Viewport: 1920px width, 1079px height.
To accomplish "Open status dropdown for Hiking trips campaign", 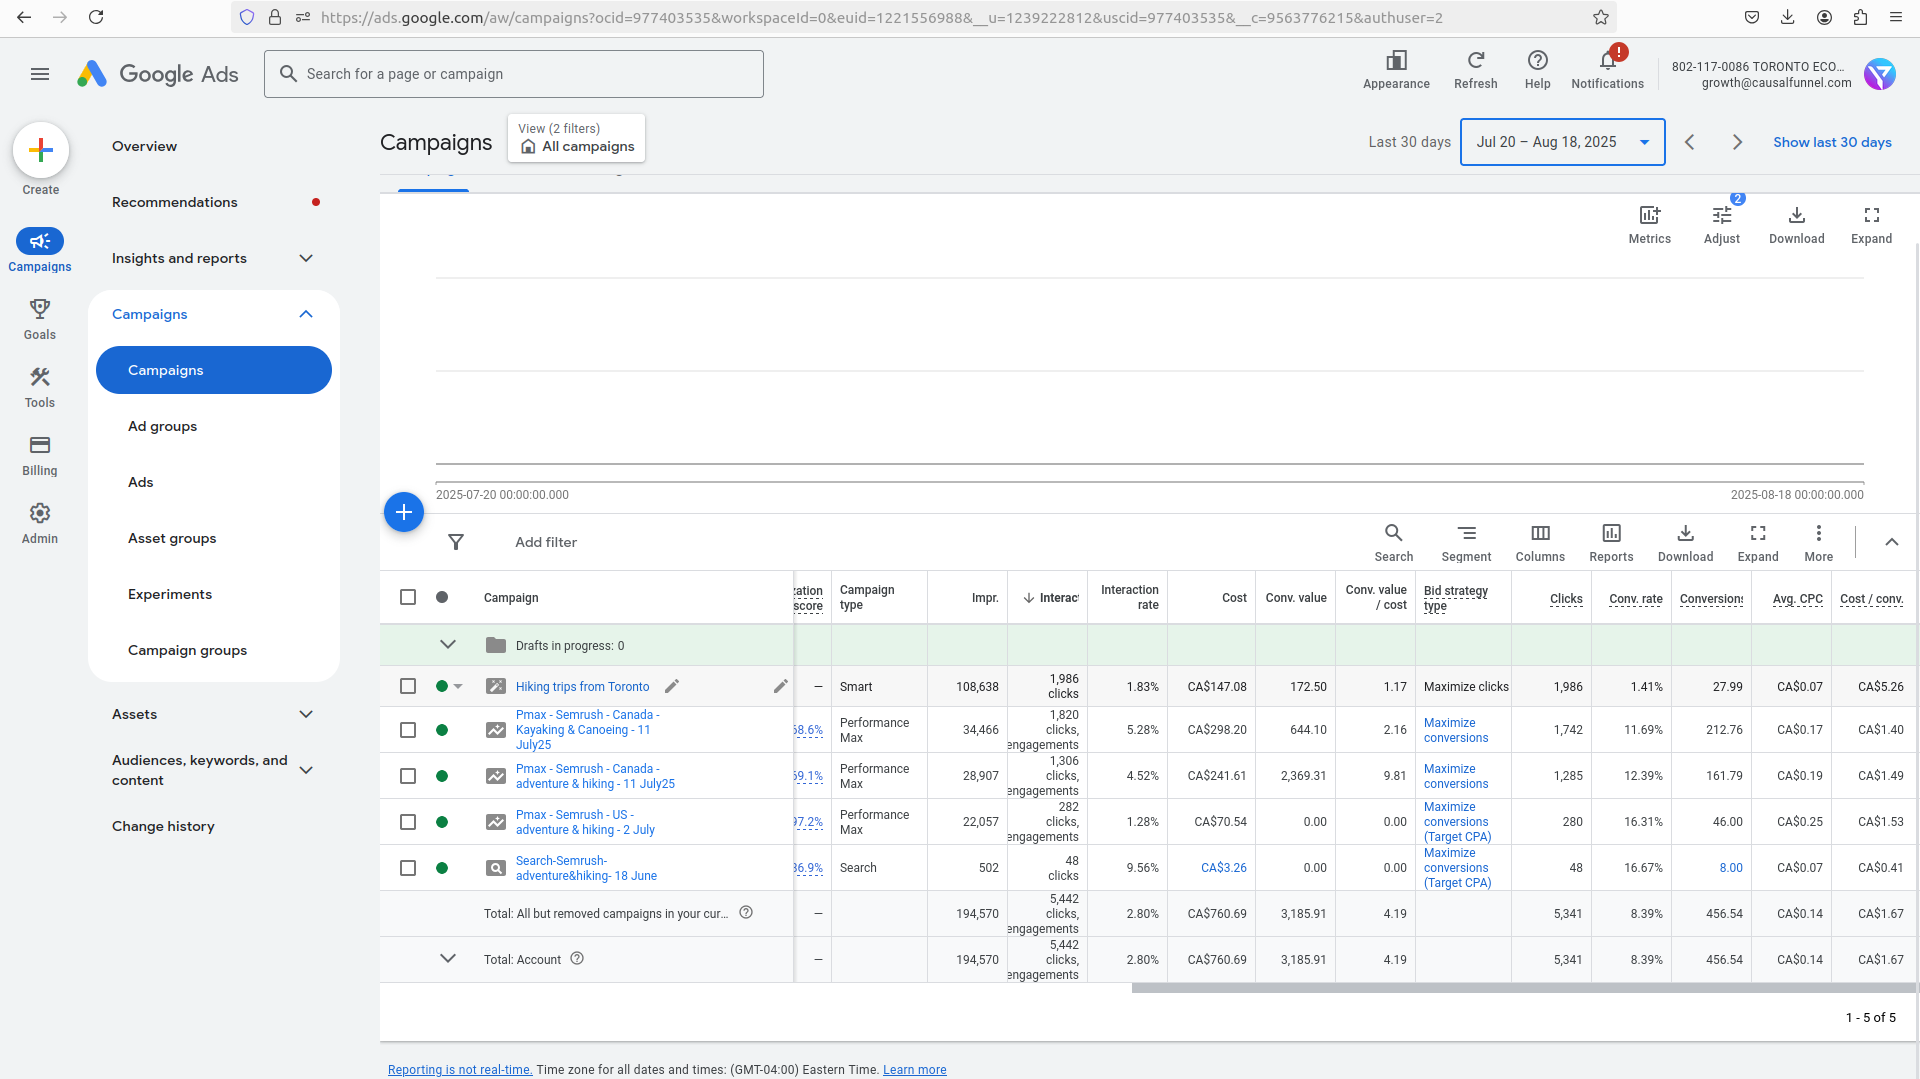I will click(458, 686).
